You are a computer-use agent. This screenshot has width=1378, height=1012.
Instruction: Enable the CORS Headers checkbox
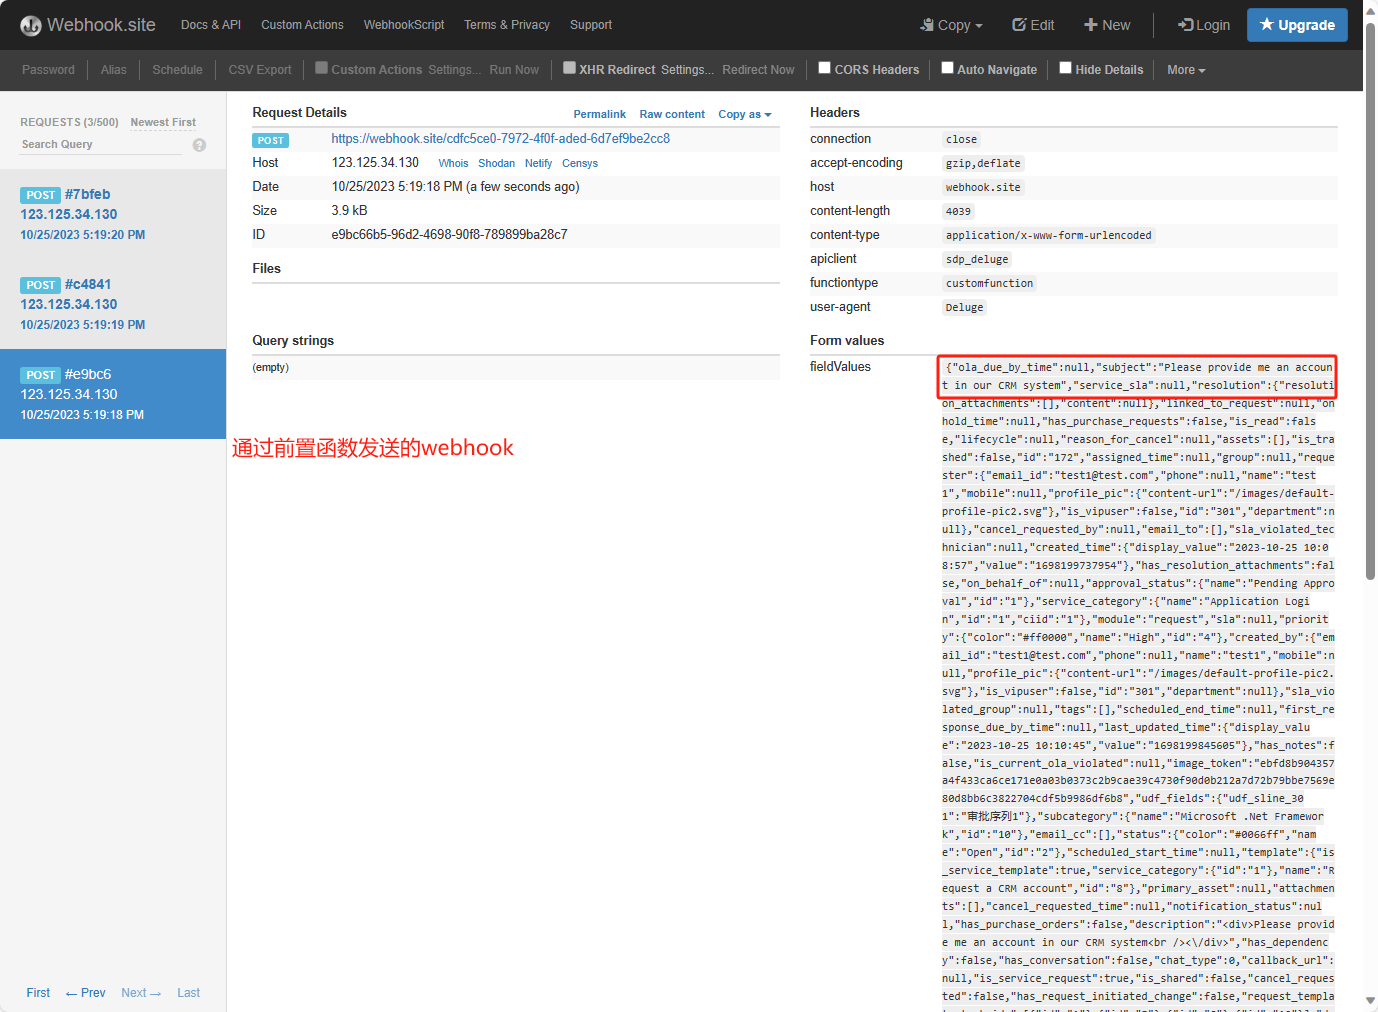pos(824,68)
